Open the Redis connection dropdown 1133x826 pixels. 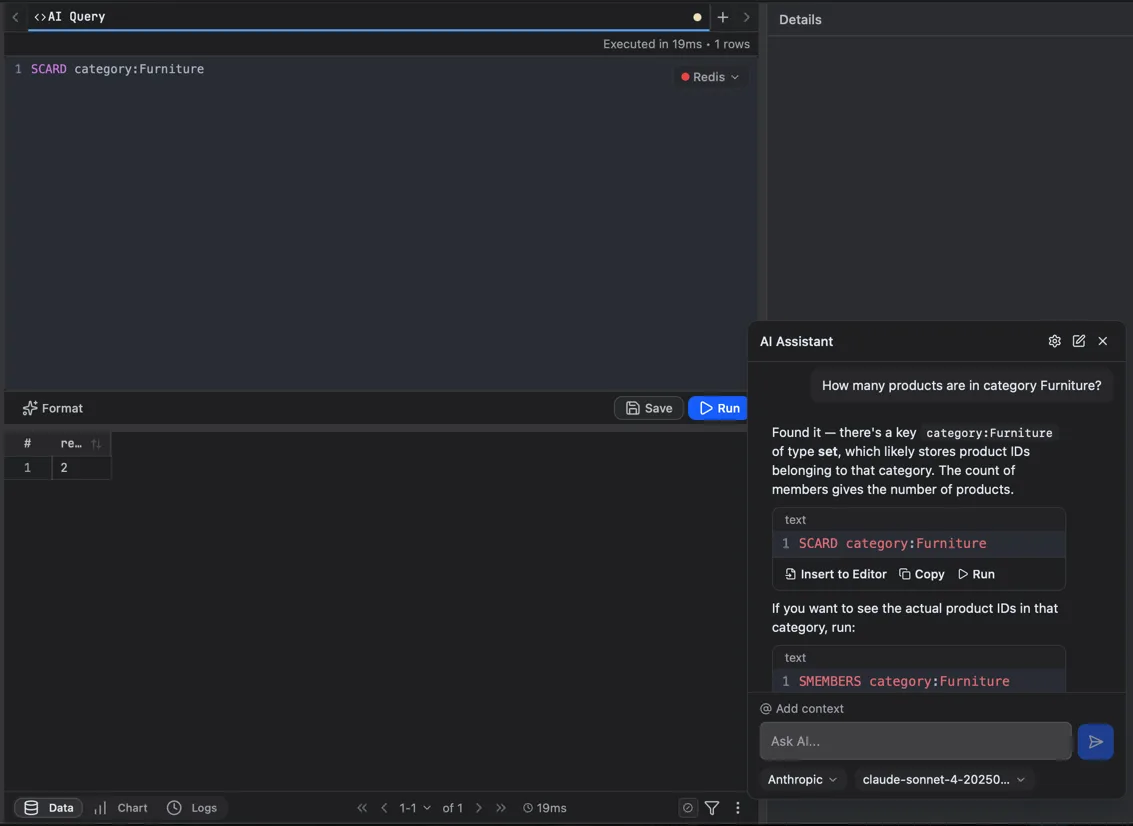pyautogui.click(x=710, y=77)
